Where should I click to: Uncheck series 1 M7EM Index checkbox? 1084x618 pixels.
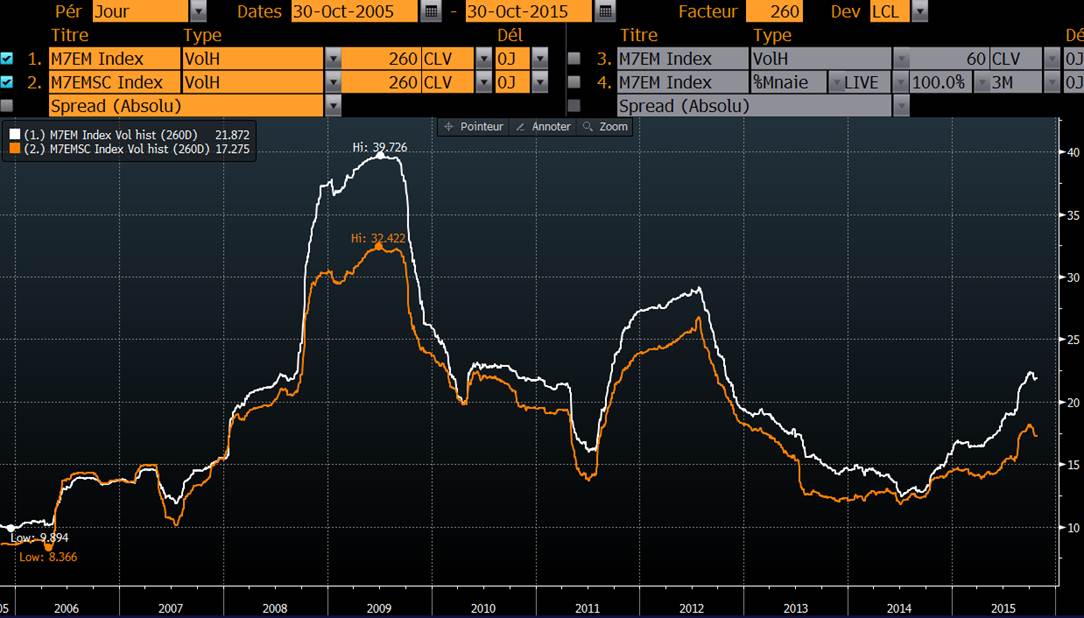click(x=7, y=59)
